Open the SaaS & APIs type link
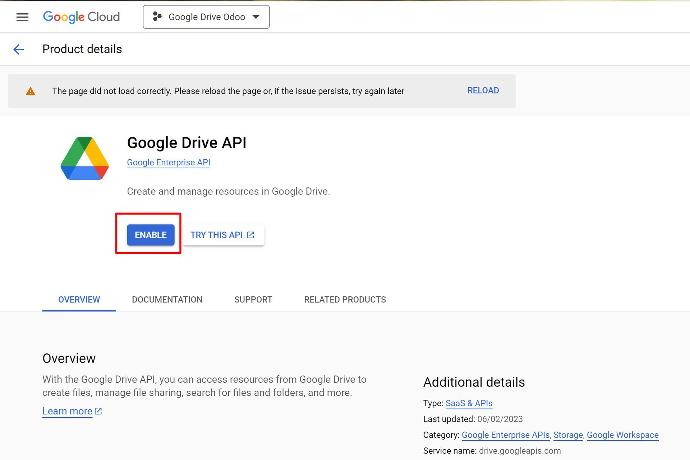Viewport: 690px width, 460px height. (x=469, y=403)
